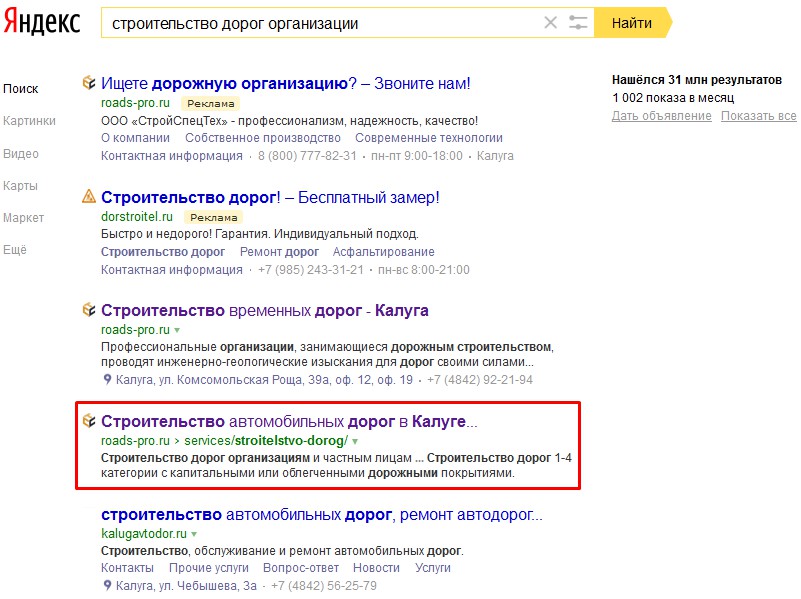Open the 'Строительство временных дорог - Калуга' result
Screen dimensions: 801x599
coord(265,310)
